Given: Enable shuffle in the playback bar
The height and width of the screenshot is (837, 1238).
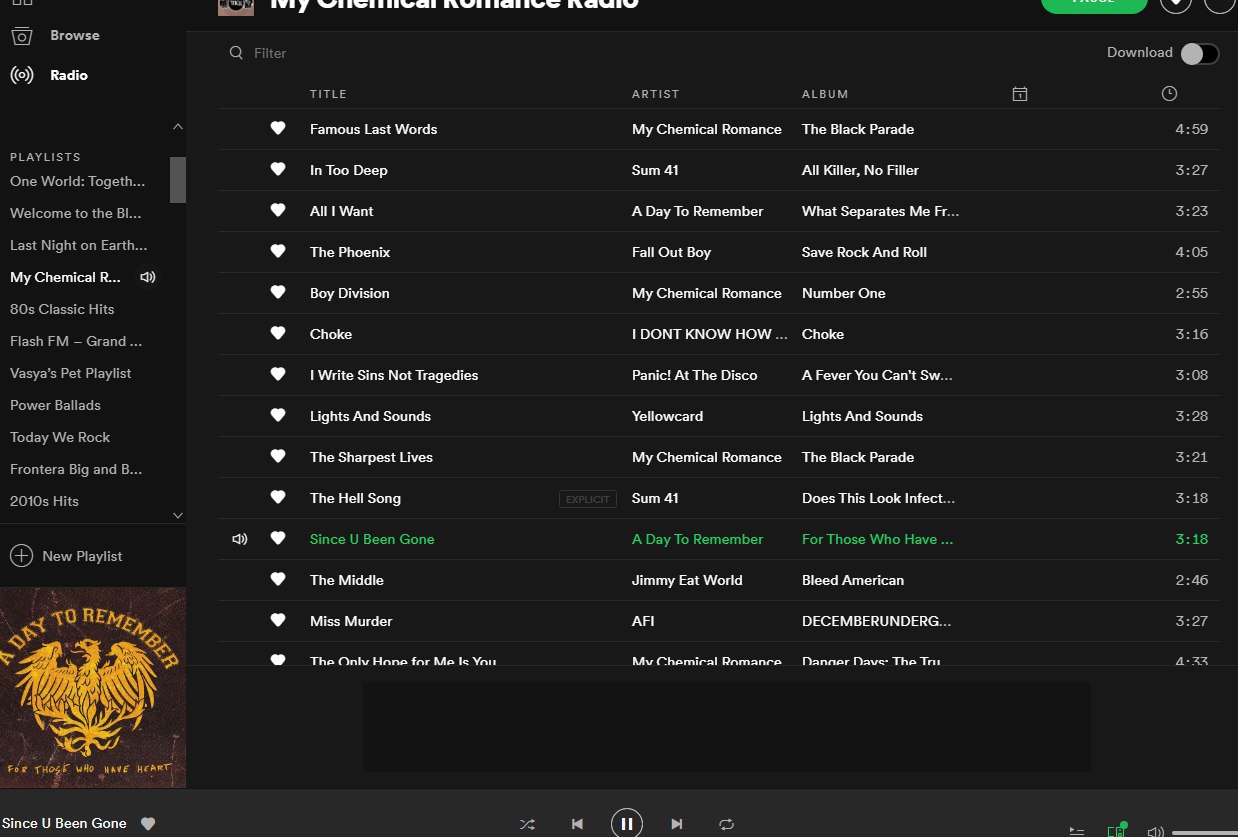Looking at the screenshot, I should tap(527, 824).
